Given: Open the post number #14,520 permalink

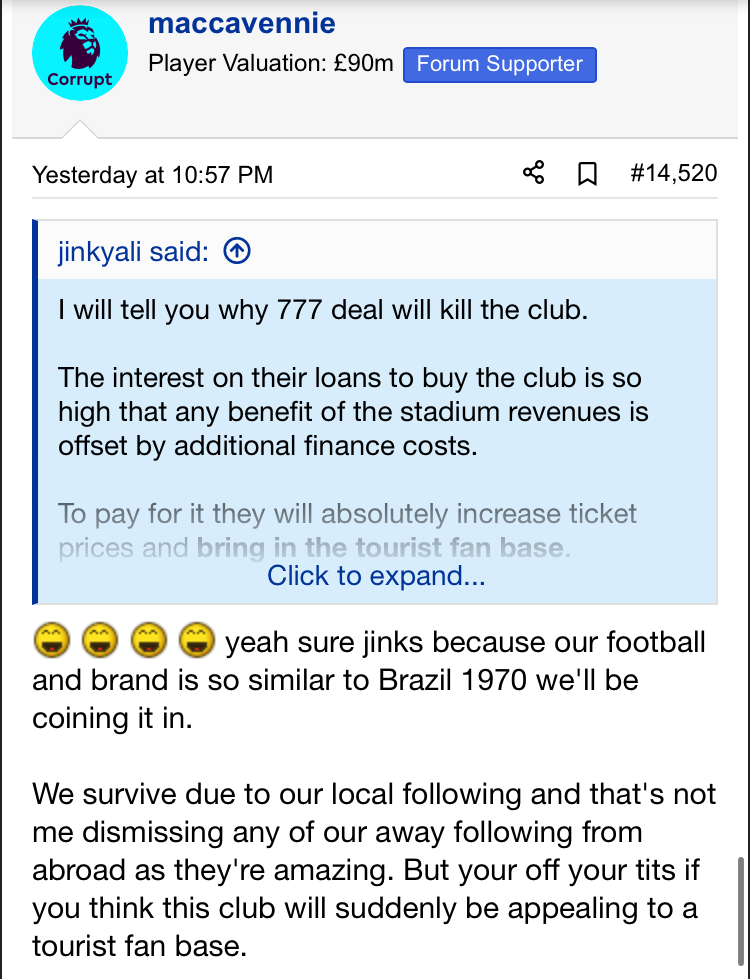Looking at the screenshot, I should (674, 173).
